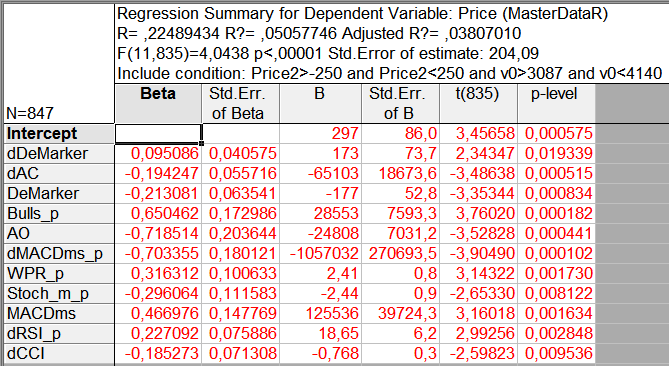Select the Bulls_p row header
The width and height of the screenshot is (669, 366).
[x=59, y=214]
